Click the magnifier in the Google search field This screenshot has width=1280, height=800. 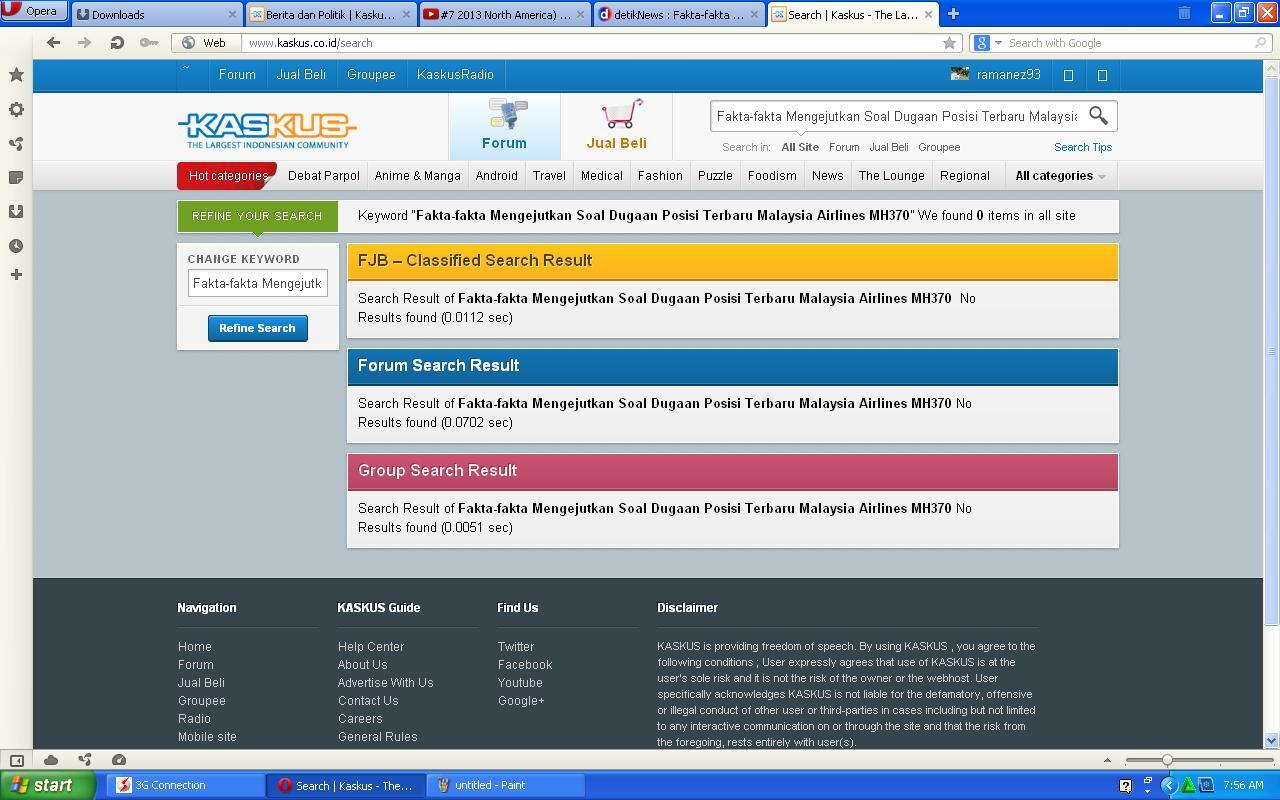(1261, 43)
